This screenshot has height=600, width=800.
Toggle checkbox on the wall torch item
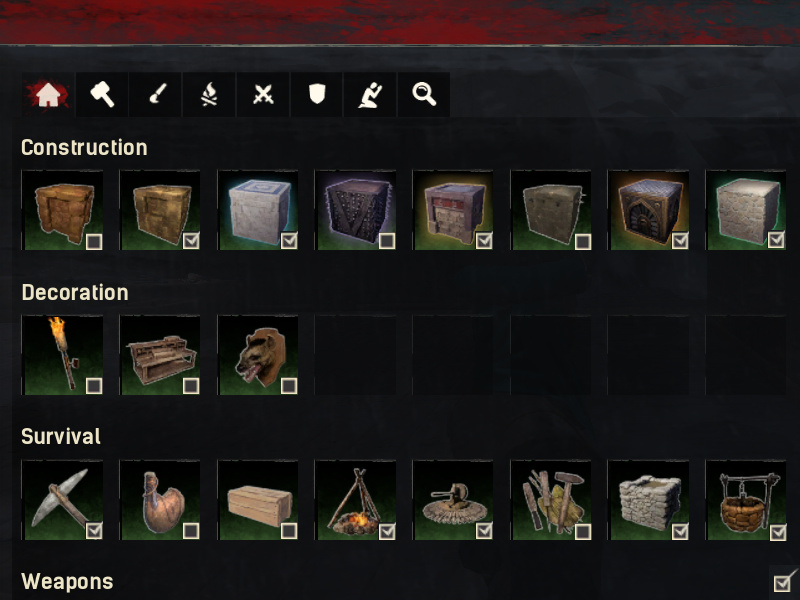[x=94, y=386]
